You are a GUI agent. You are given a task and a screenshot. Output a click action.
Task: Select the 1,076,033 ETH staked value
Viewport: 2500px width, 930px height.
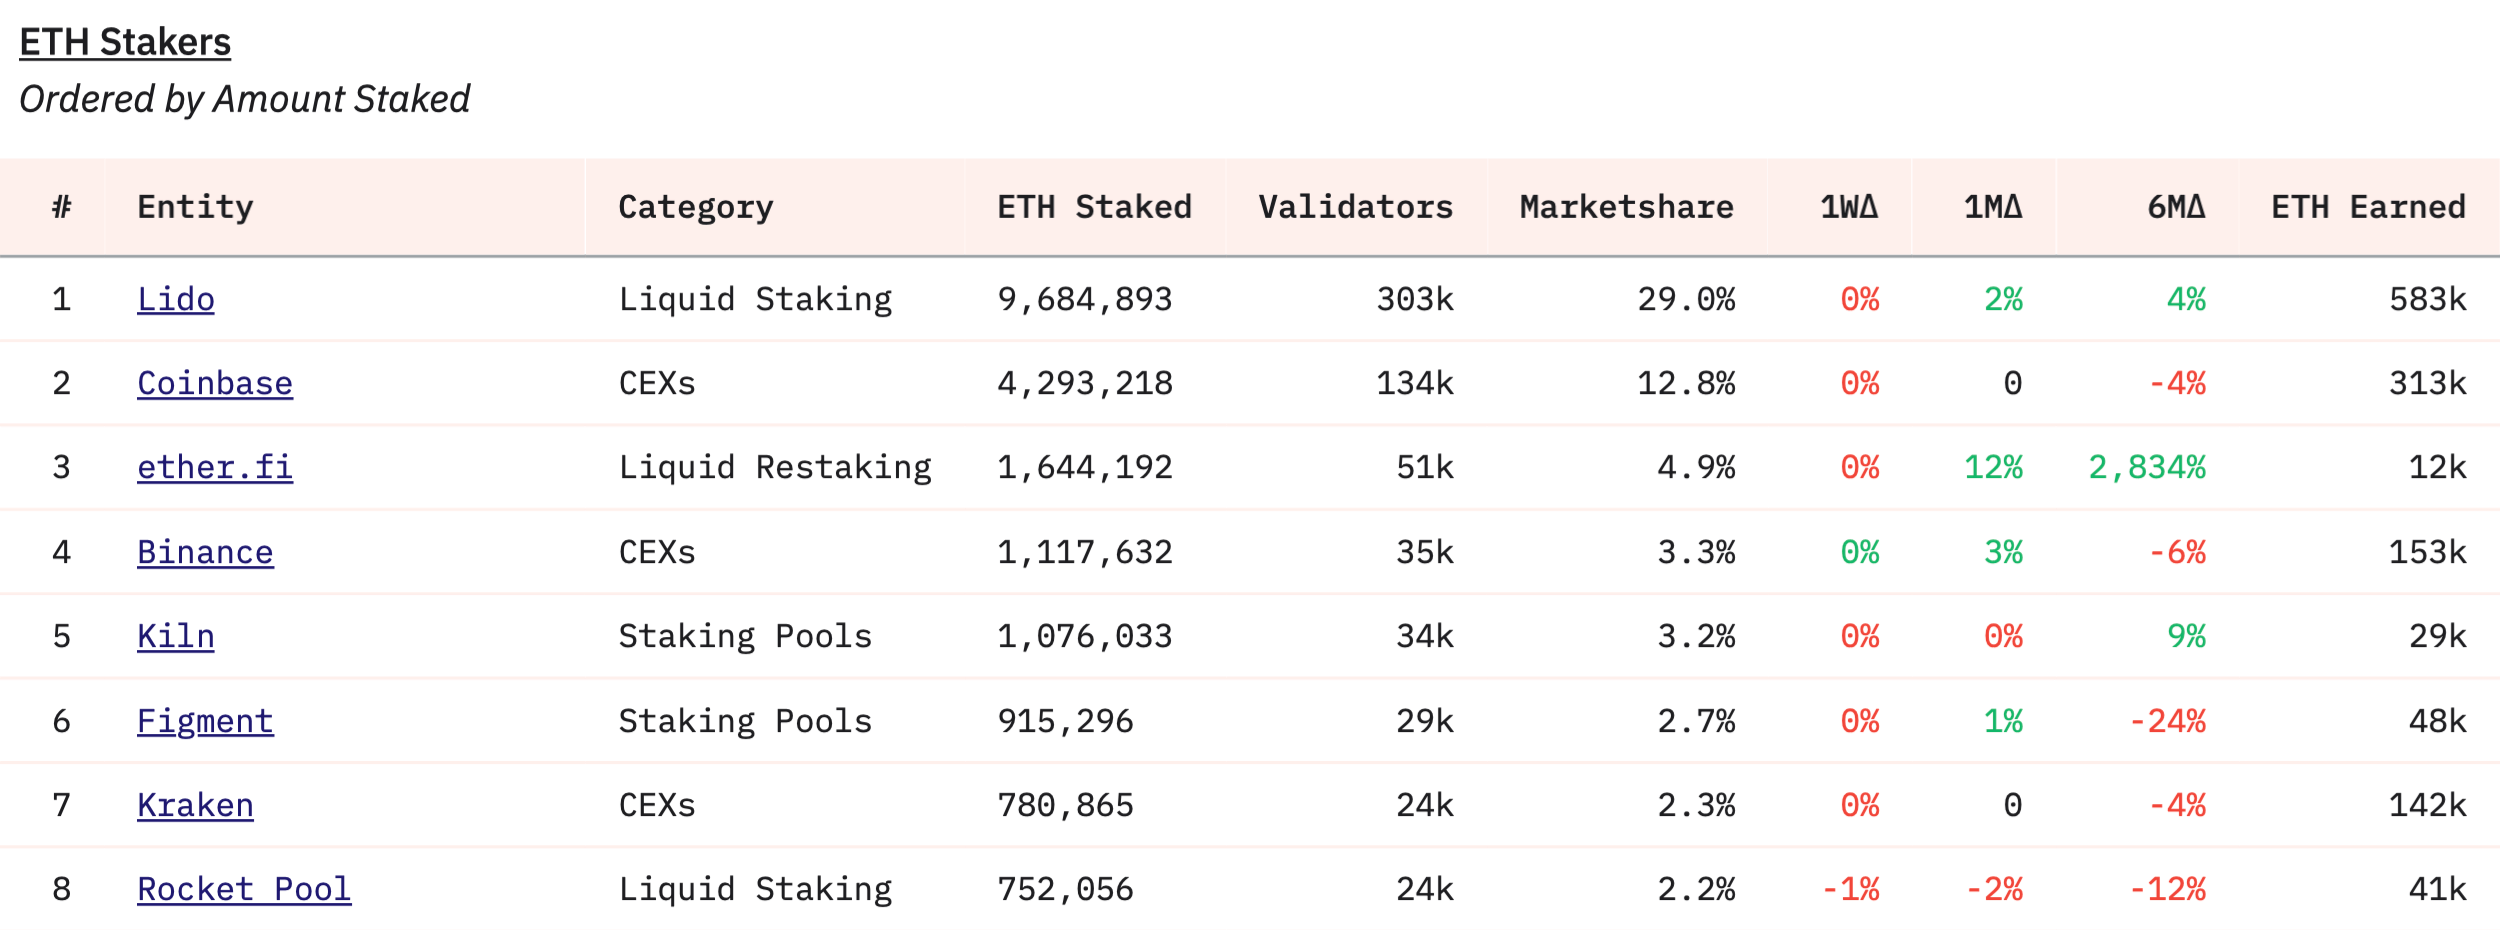pyautogui.click(x=1085, y=636)
